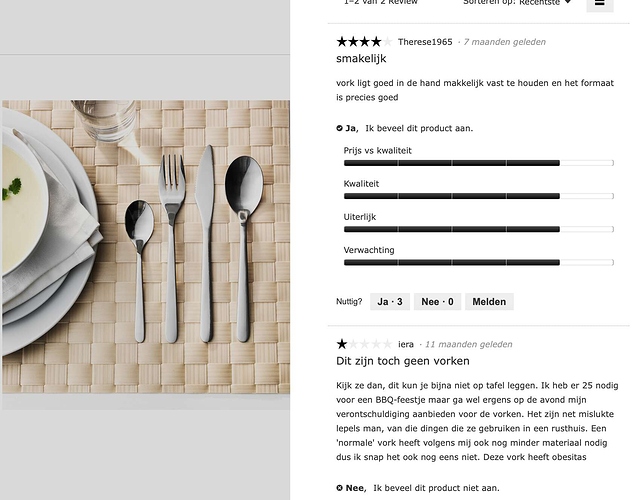Image resolution: width=634 pixels, height=500 pixels.
Task: Open the Sorteren op Recentste dropdown
Action: tap(517, 2)
